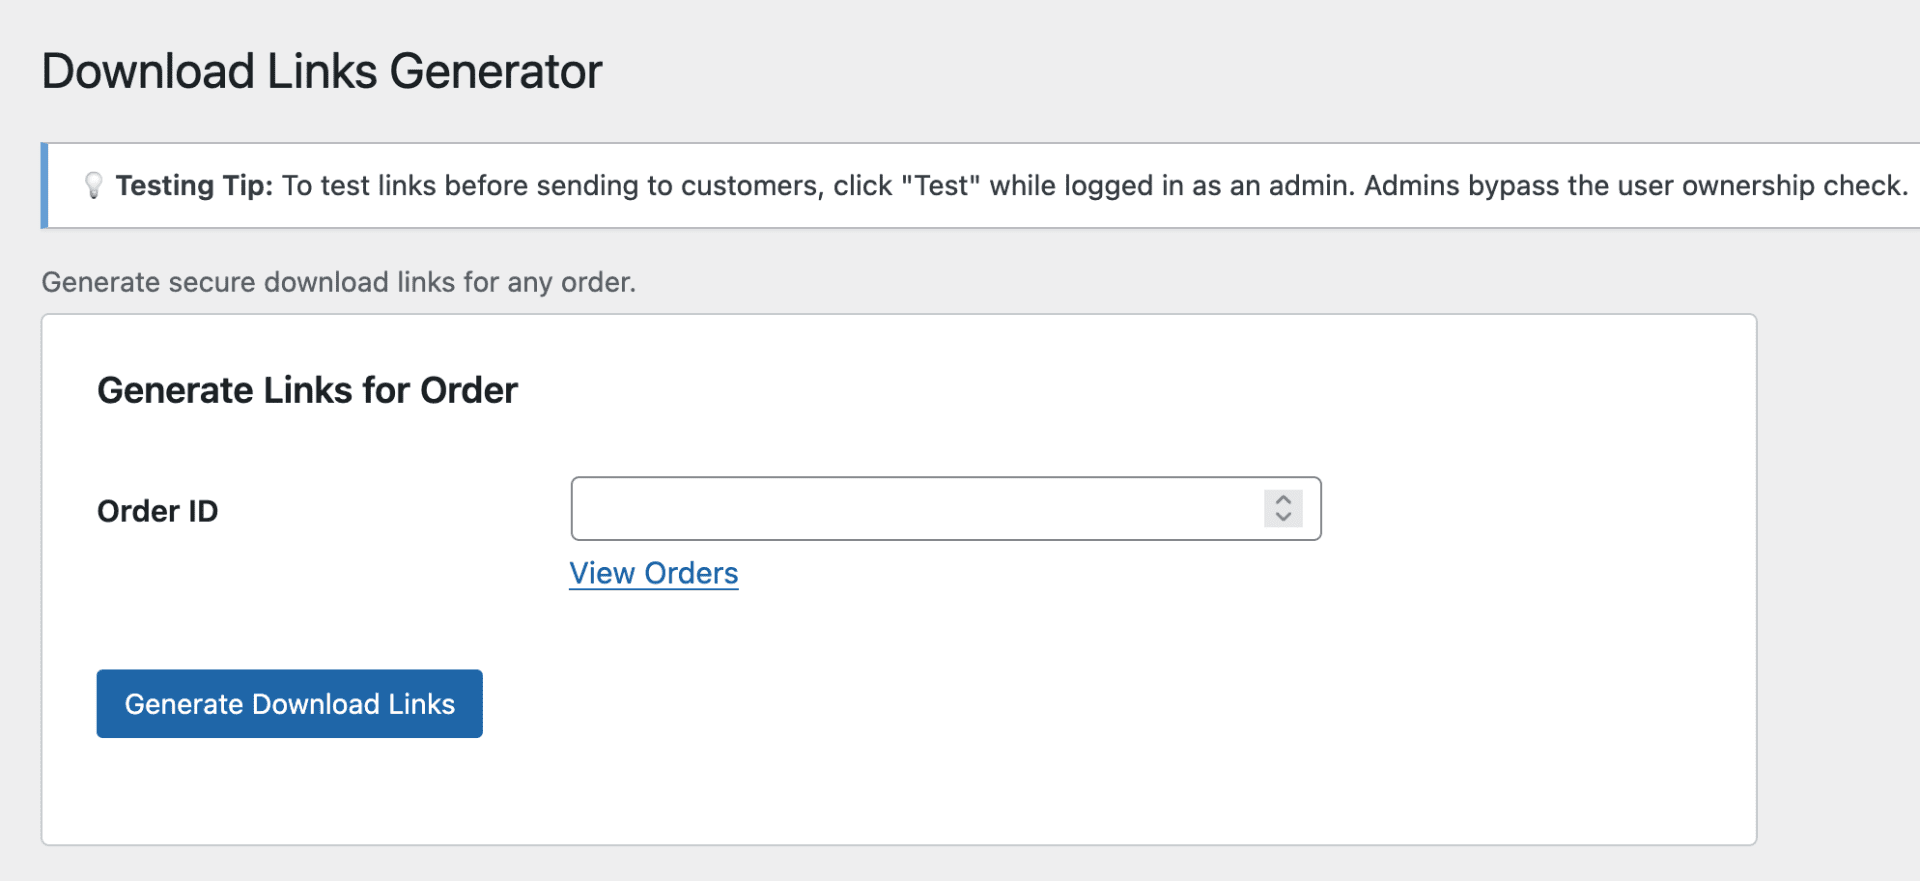Click the Order ID field label
Screen dimensions: 1920x881
[157, 511]
